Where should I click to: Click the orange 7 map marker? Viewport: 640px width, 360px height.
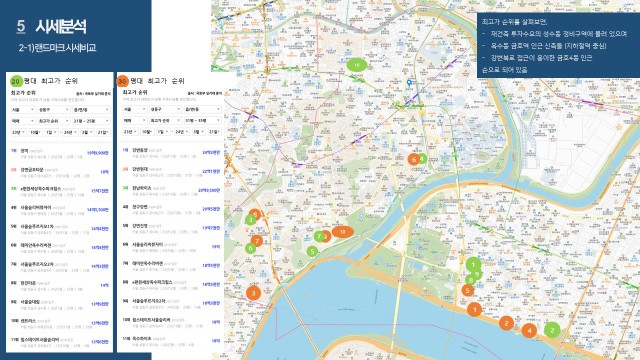point(257,241)
